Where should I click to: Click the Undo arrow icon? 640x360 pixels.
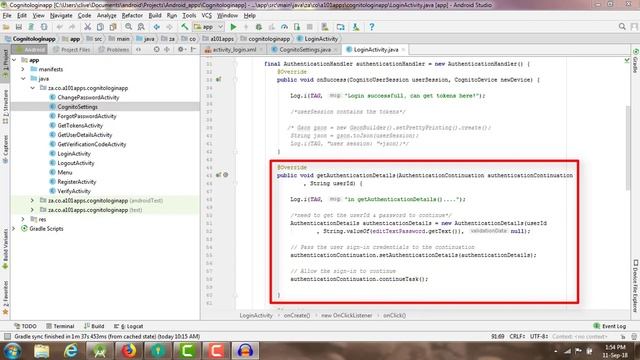coord(60,27)
